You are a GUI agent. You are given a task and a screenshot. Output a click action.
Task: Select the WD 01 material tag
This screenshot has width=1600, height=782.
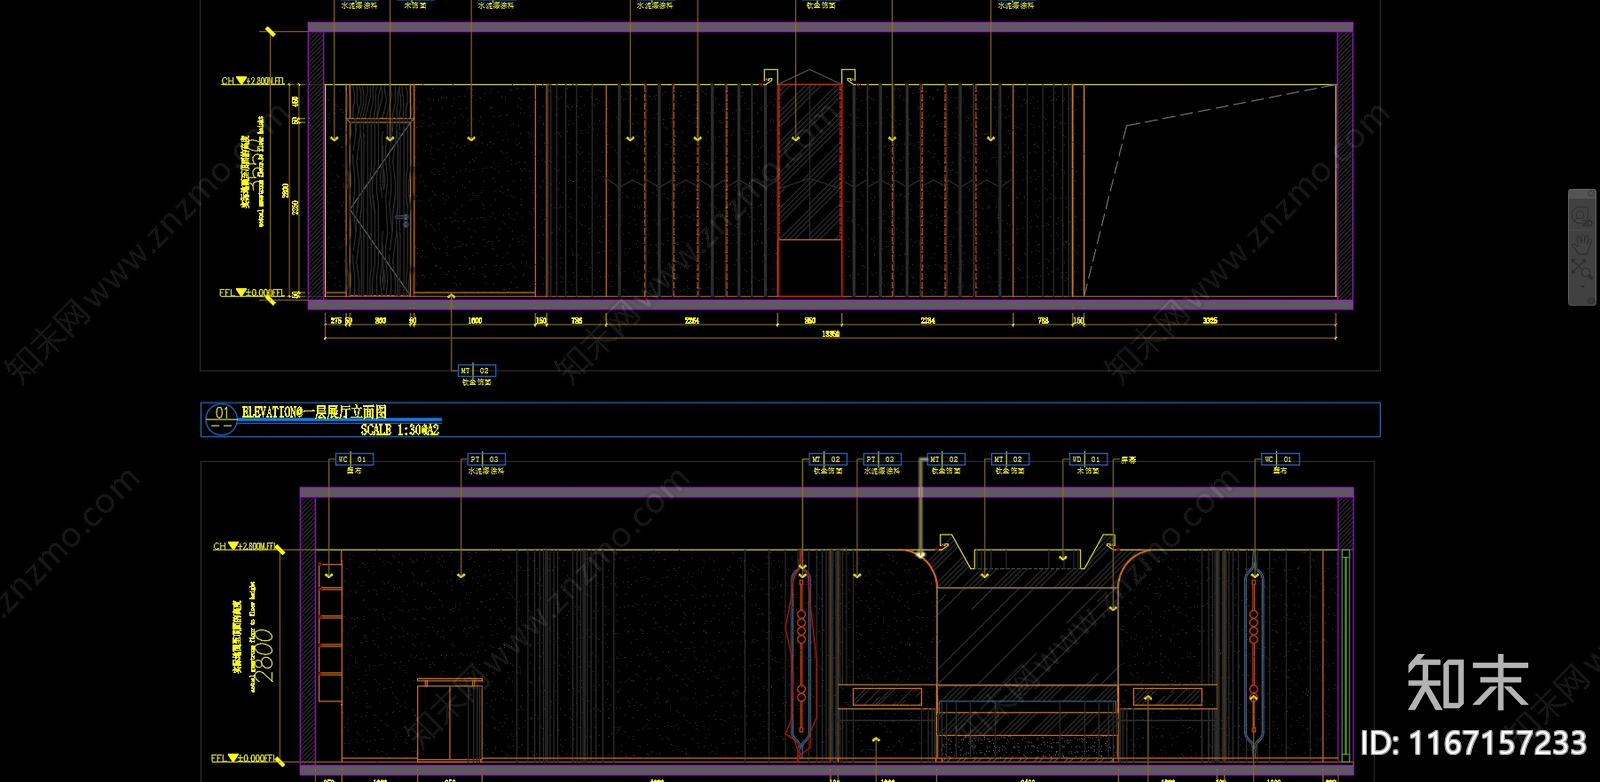pyautogui.click(x=1087, y=460)
